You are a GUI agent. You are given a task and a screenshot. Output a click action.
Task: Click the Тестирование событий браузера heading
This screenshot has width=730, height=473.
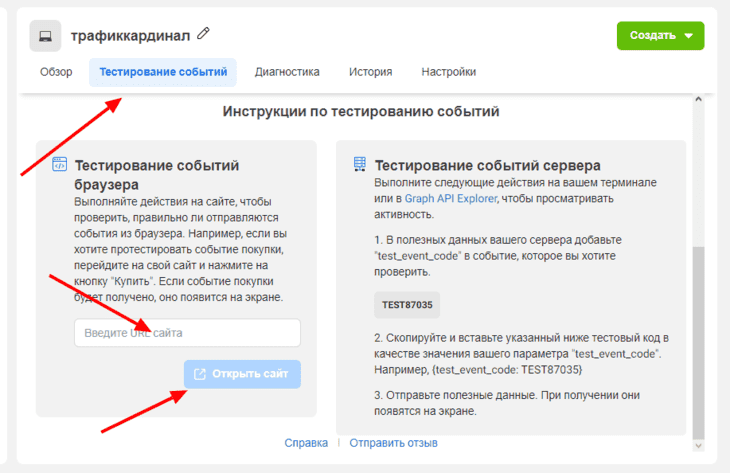(x=156, y=175)
